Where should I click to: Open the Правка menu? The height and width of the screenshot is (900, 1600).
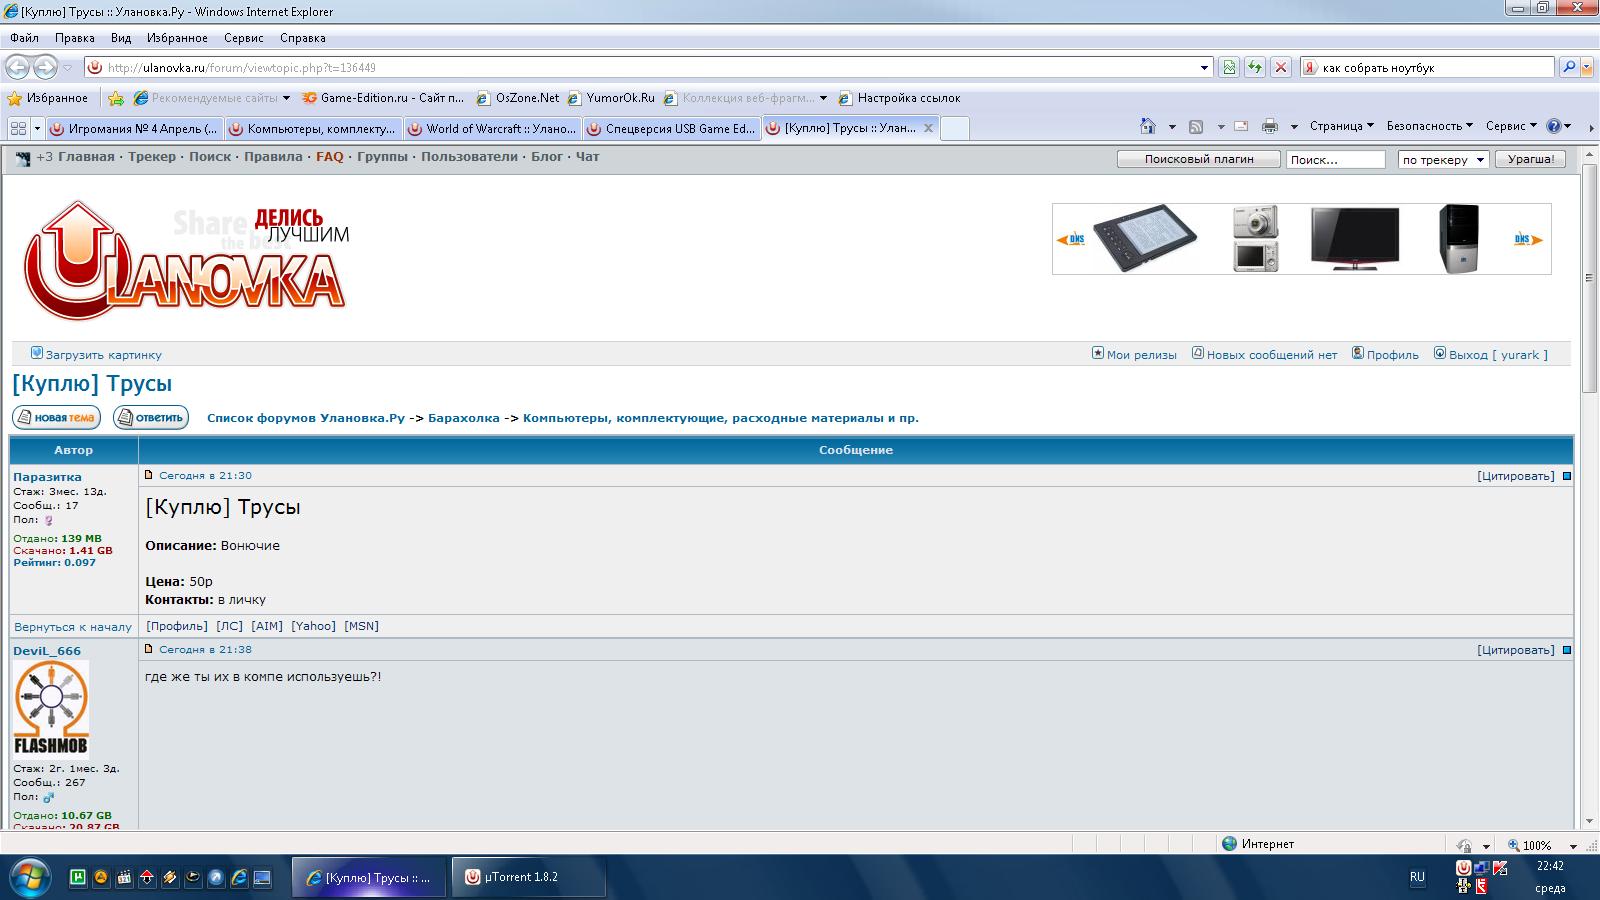pos(75,38)
